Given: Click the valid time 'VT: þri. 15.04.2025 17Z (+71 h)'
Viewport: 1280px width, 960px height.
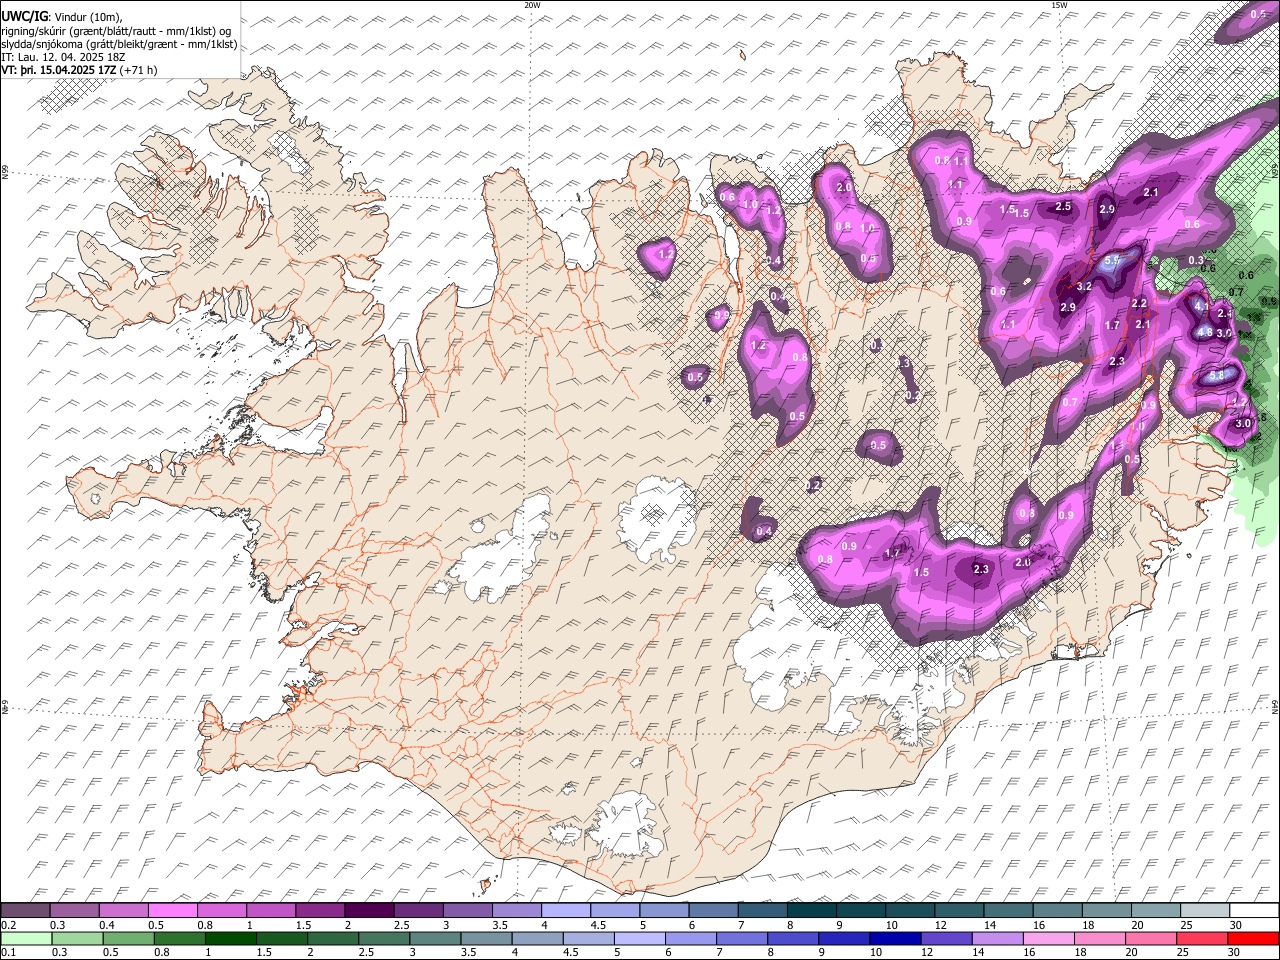Looking at the screenshot, I should click(79, 70).
